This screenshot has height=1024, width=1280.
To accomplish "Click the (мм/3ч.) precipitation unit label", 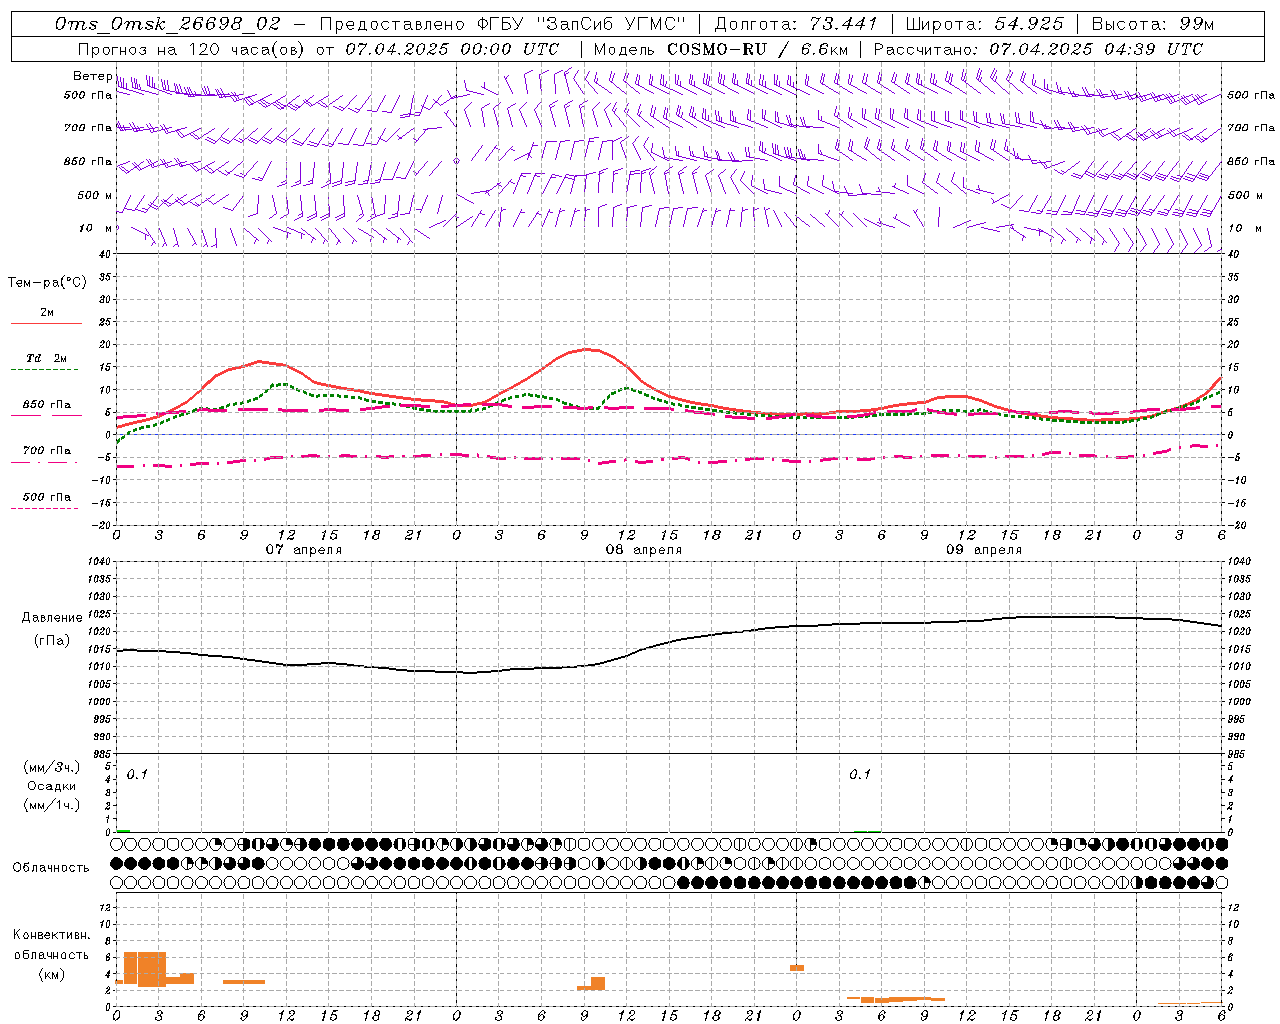I will [52, 767].
